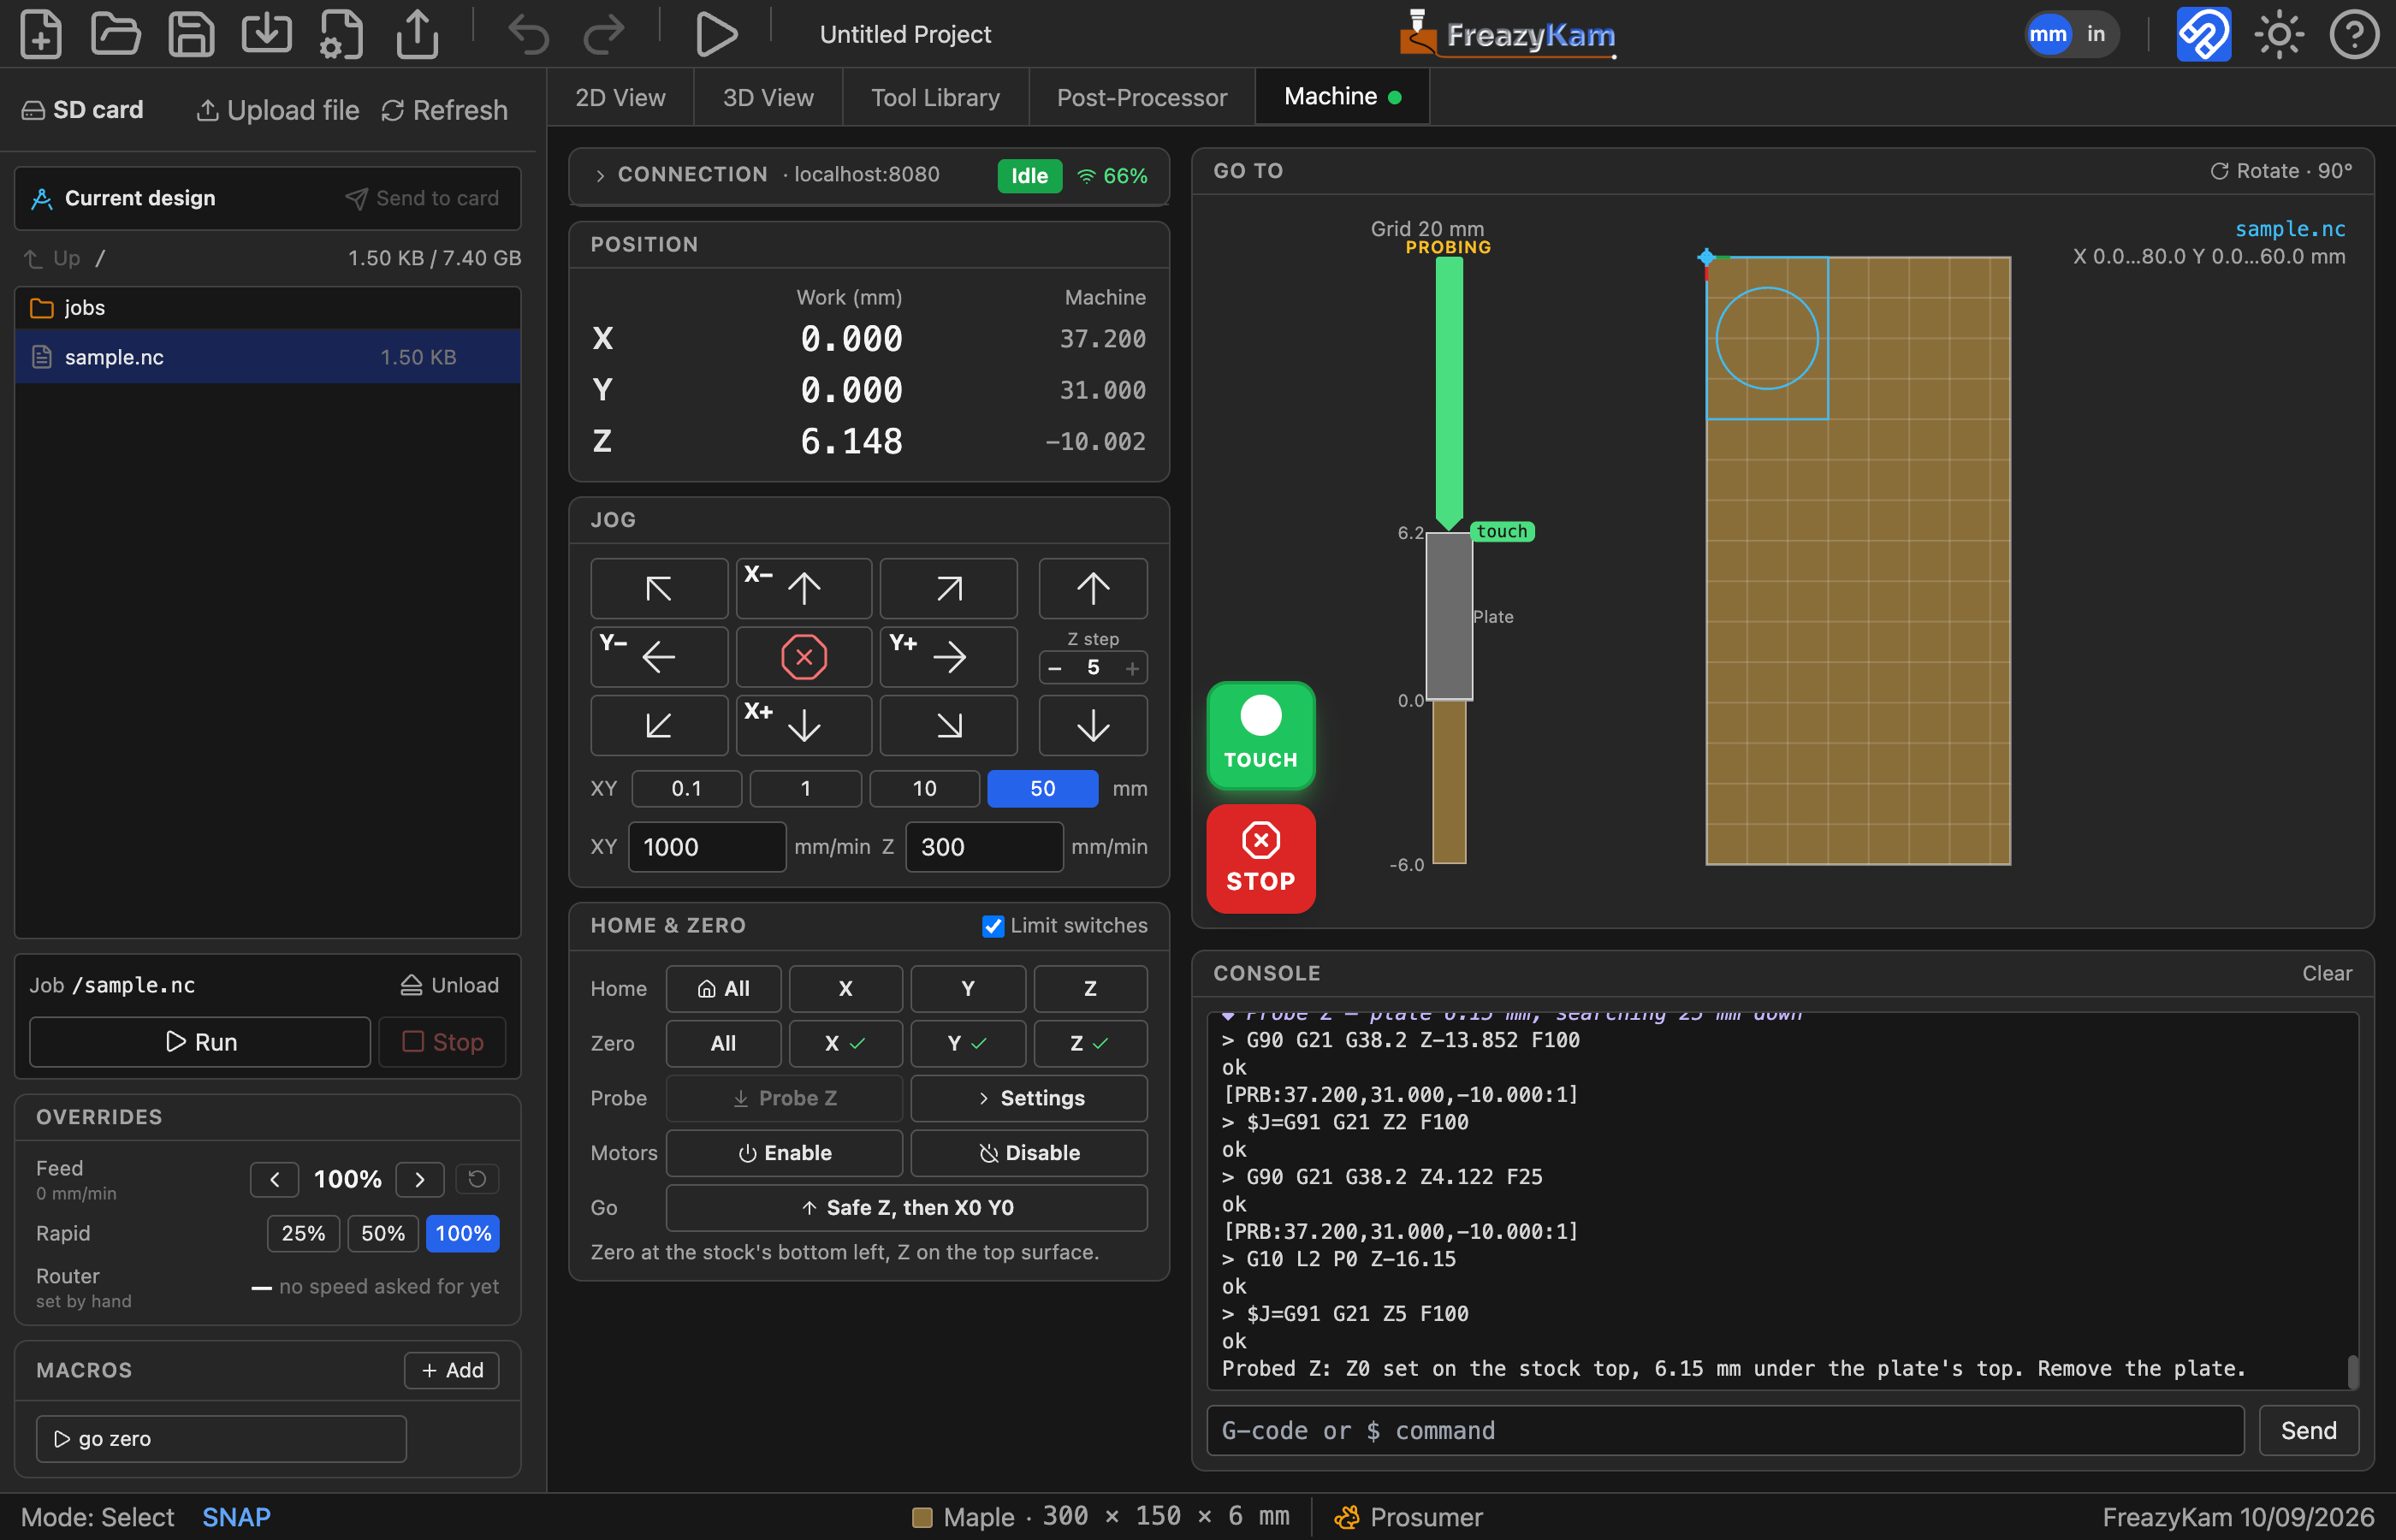This screenshot has height=1540, width=2396.
Task: Increase the Z step value
Action: pyautogui.click(x=1132, y=668)
